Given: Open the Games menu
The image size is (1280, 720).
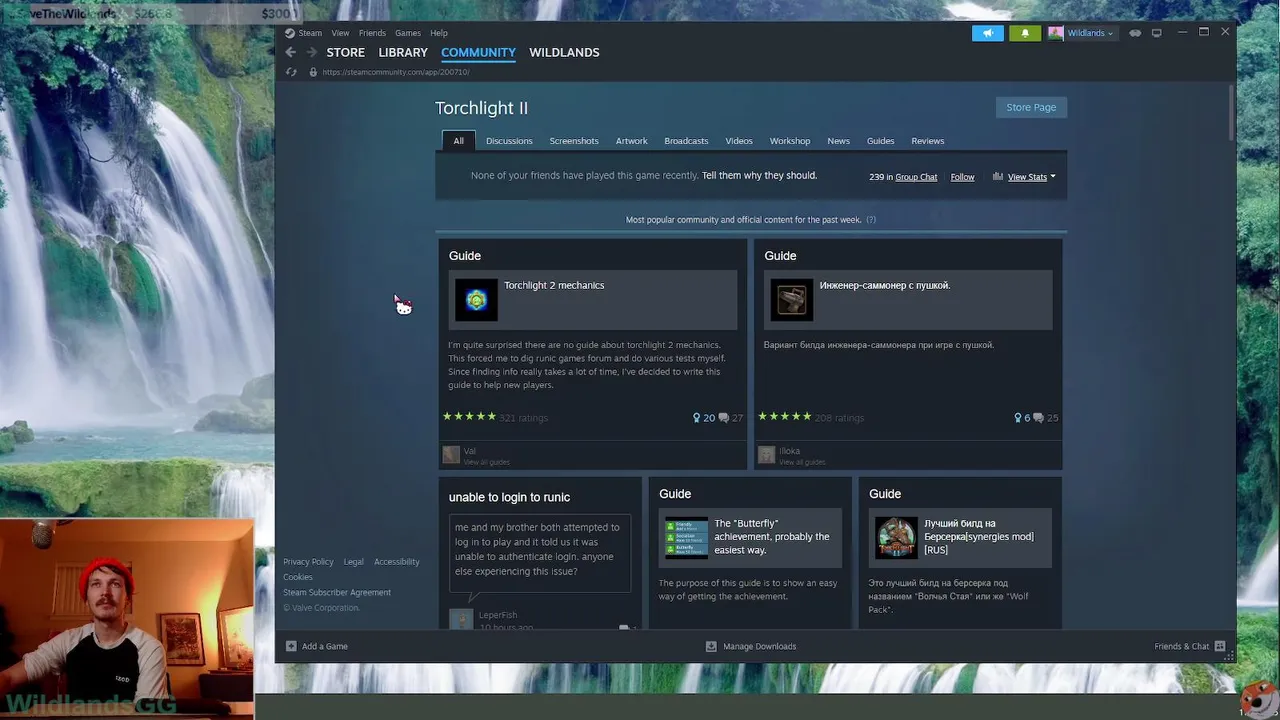Looking at the screenshot, I should (x=408, y=33).
